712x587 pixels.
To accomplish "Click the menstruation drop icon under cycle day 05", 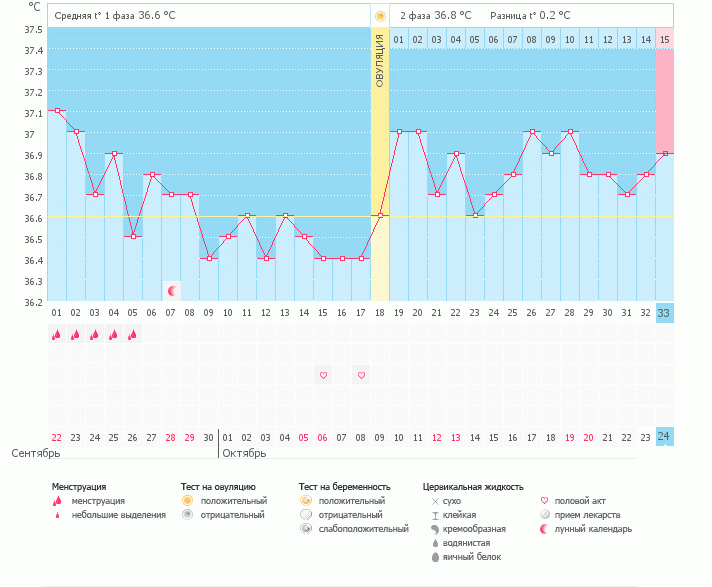I will (133, 335).
